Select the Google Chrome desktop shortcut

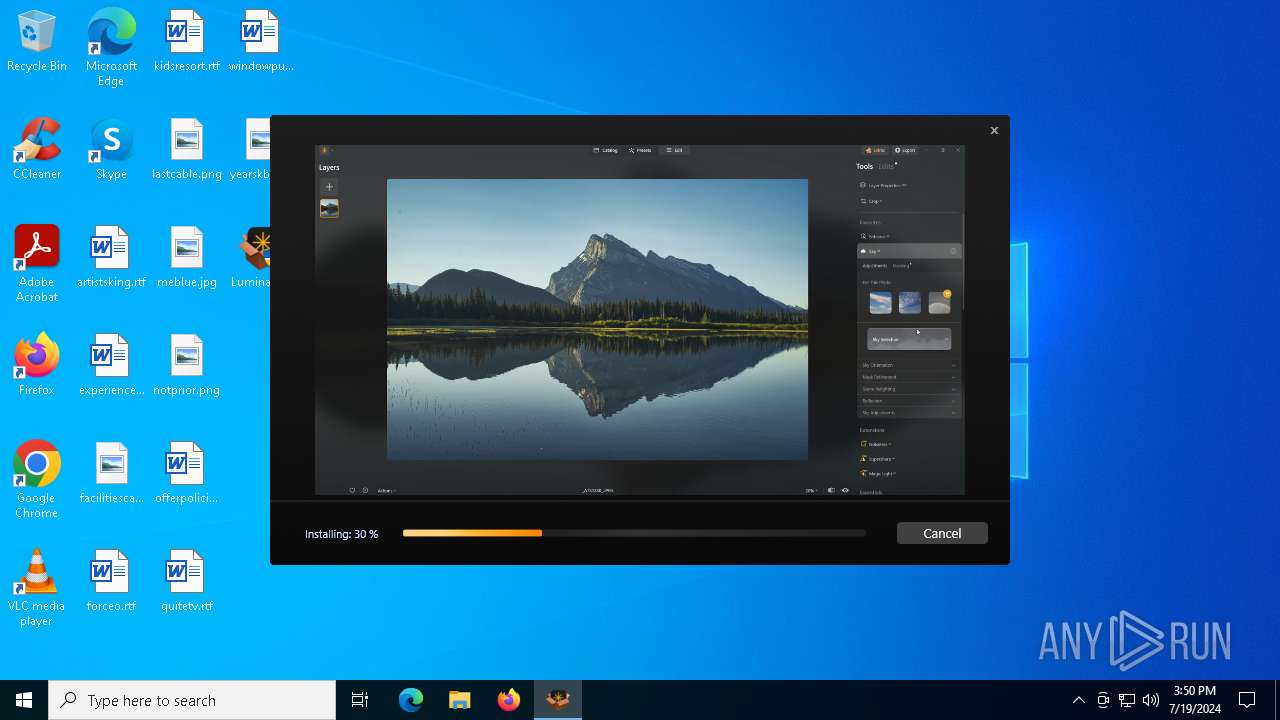(37, 481)
